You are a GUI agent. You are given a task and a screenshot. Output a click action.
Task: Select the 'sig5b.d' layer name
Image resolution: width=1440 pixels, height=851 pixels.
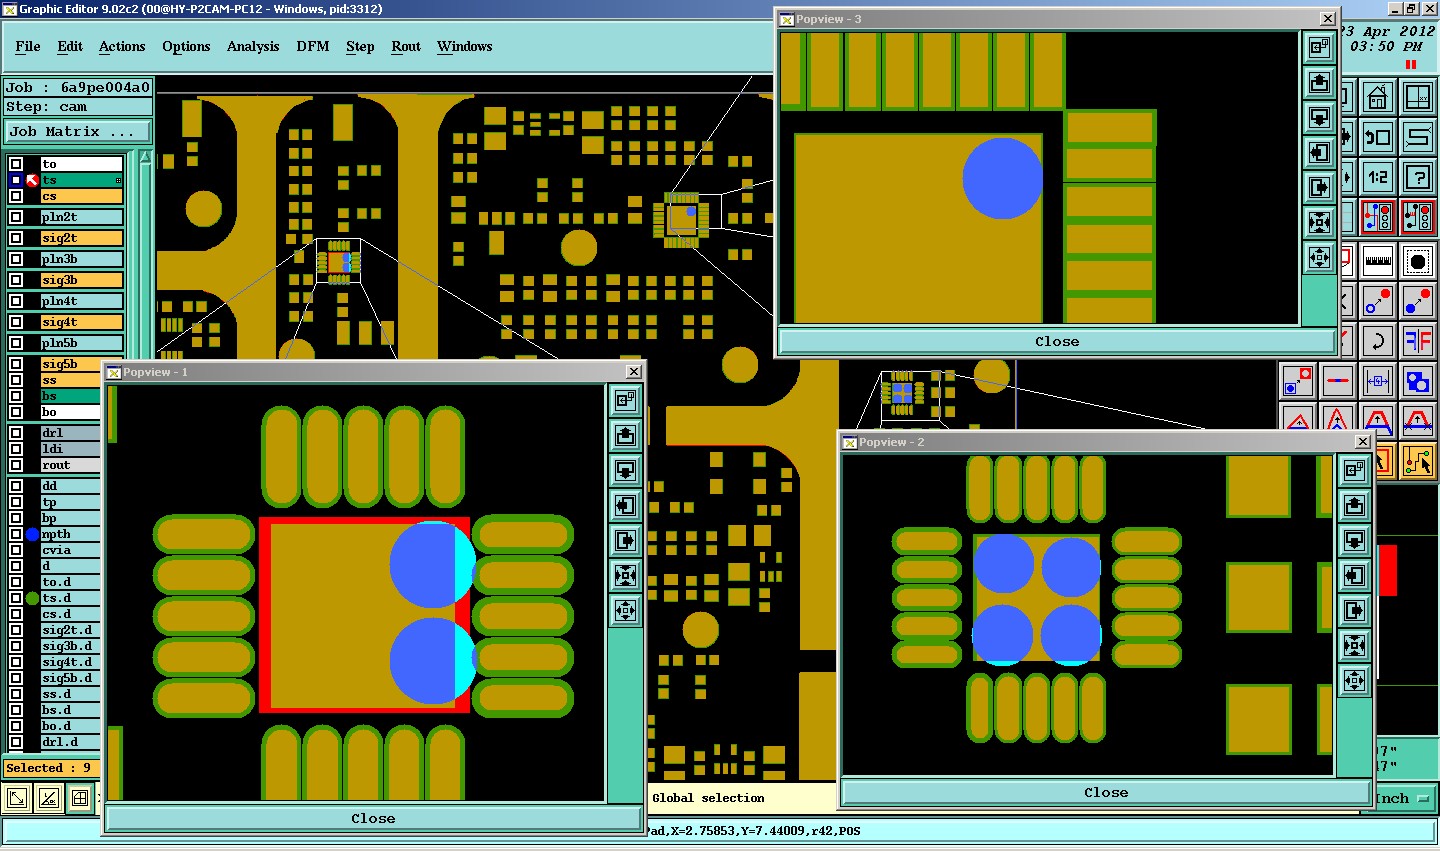click(x=70, y=678)
